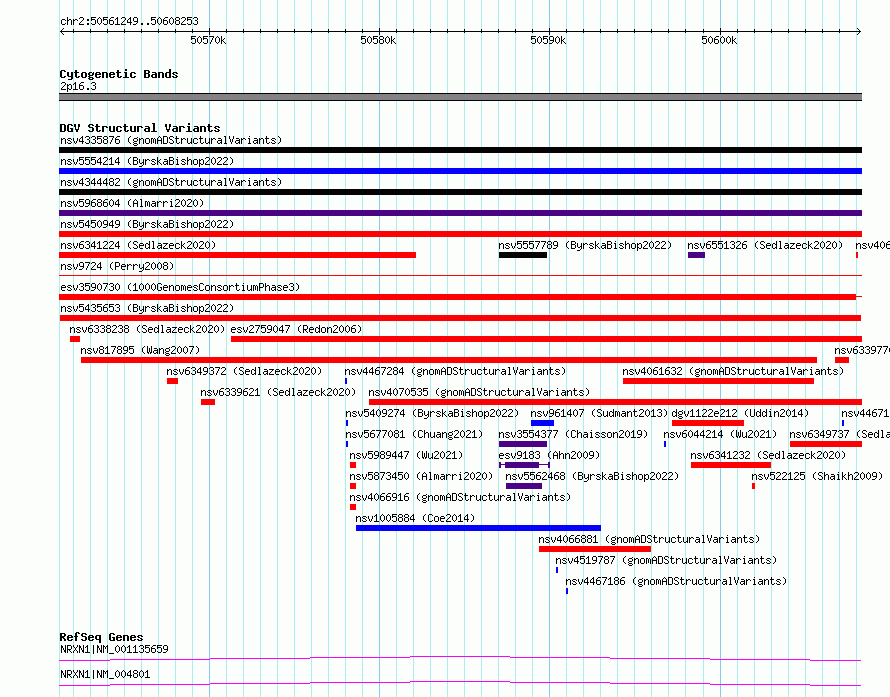Open variant nsv522125 (Shaikh2009) label
This screenshot has height=697, width=890.
pos(817,476)
